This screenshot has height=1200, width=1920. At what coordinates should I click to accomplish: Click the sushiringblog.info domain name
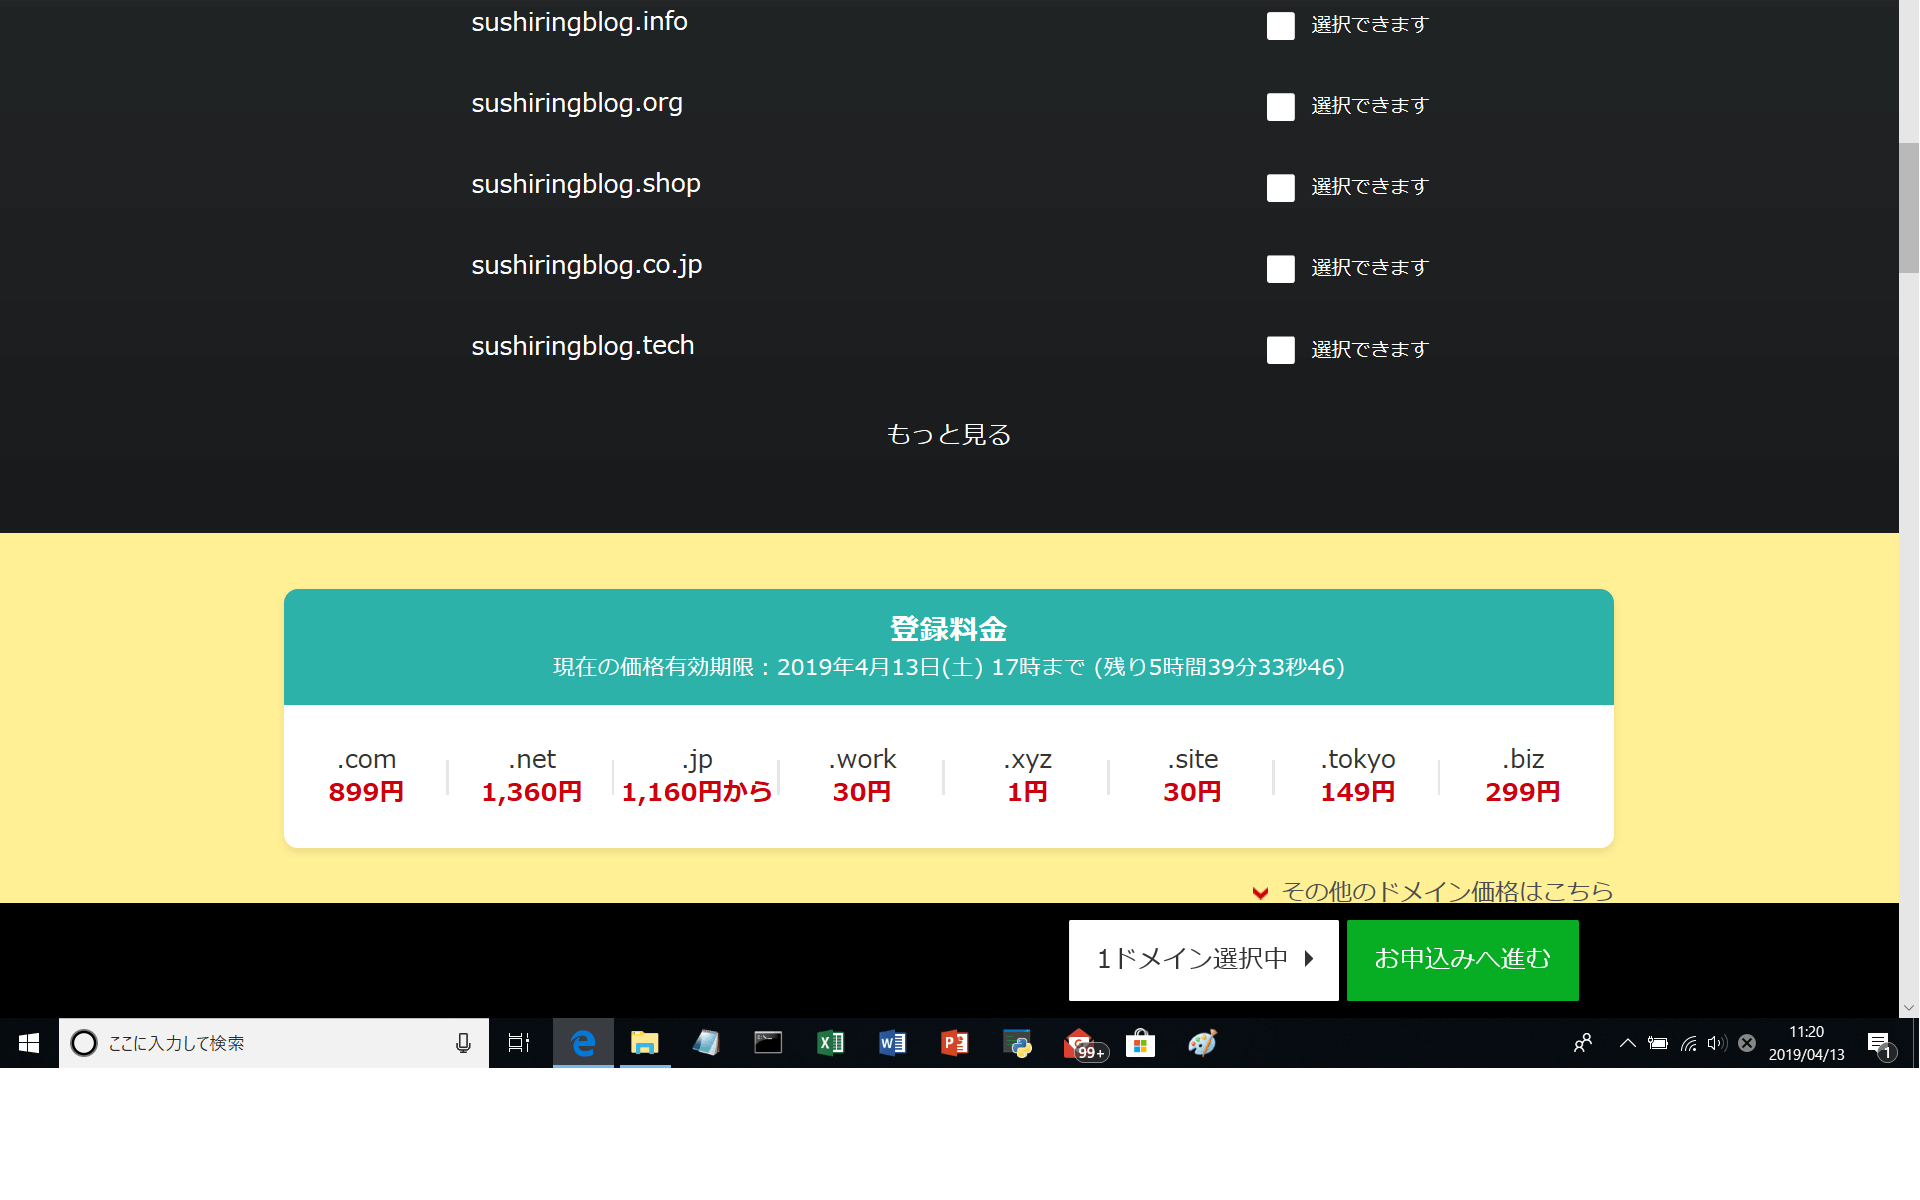coord(579,22)
